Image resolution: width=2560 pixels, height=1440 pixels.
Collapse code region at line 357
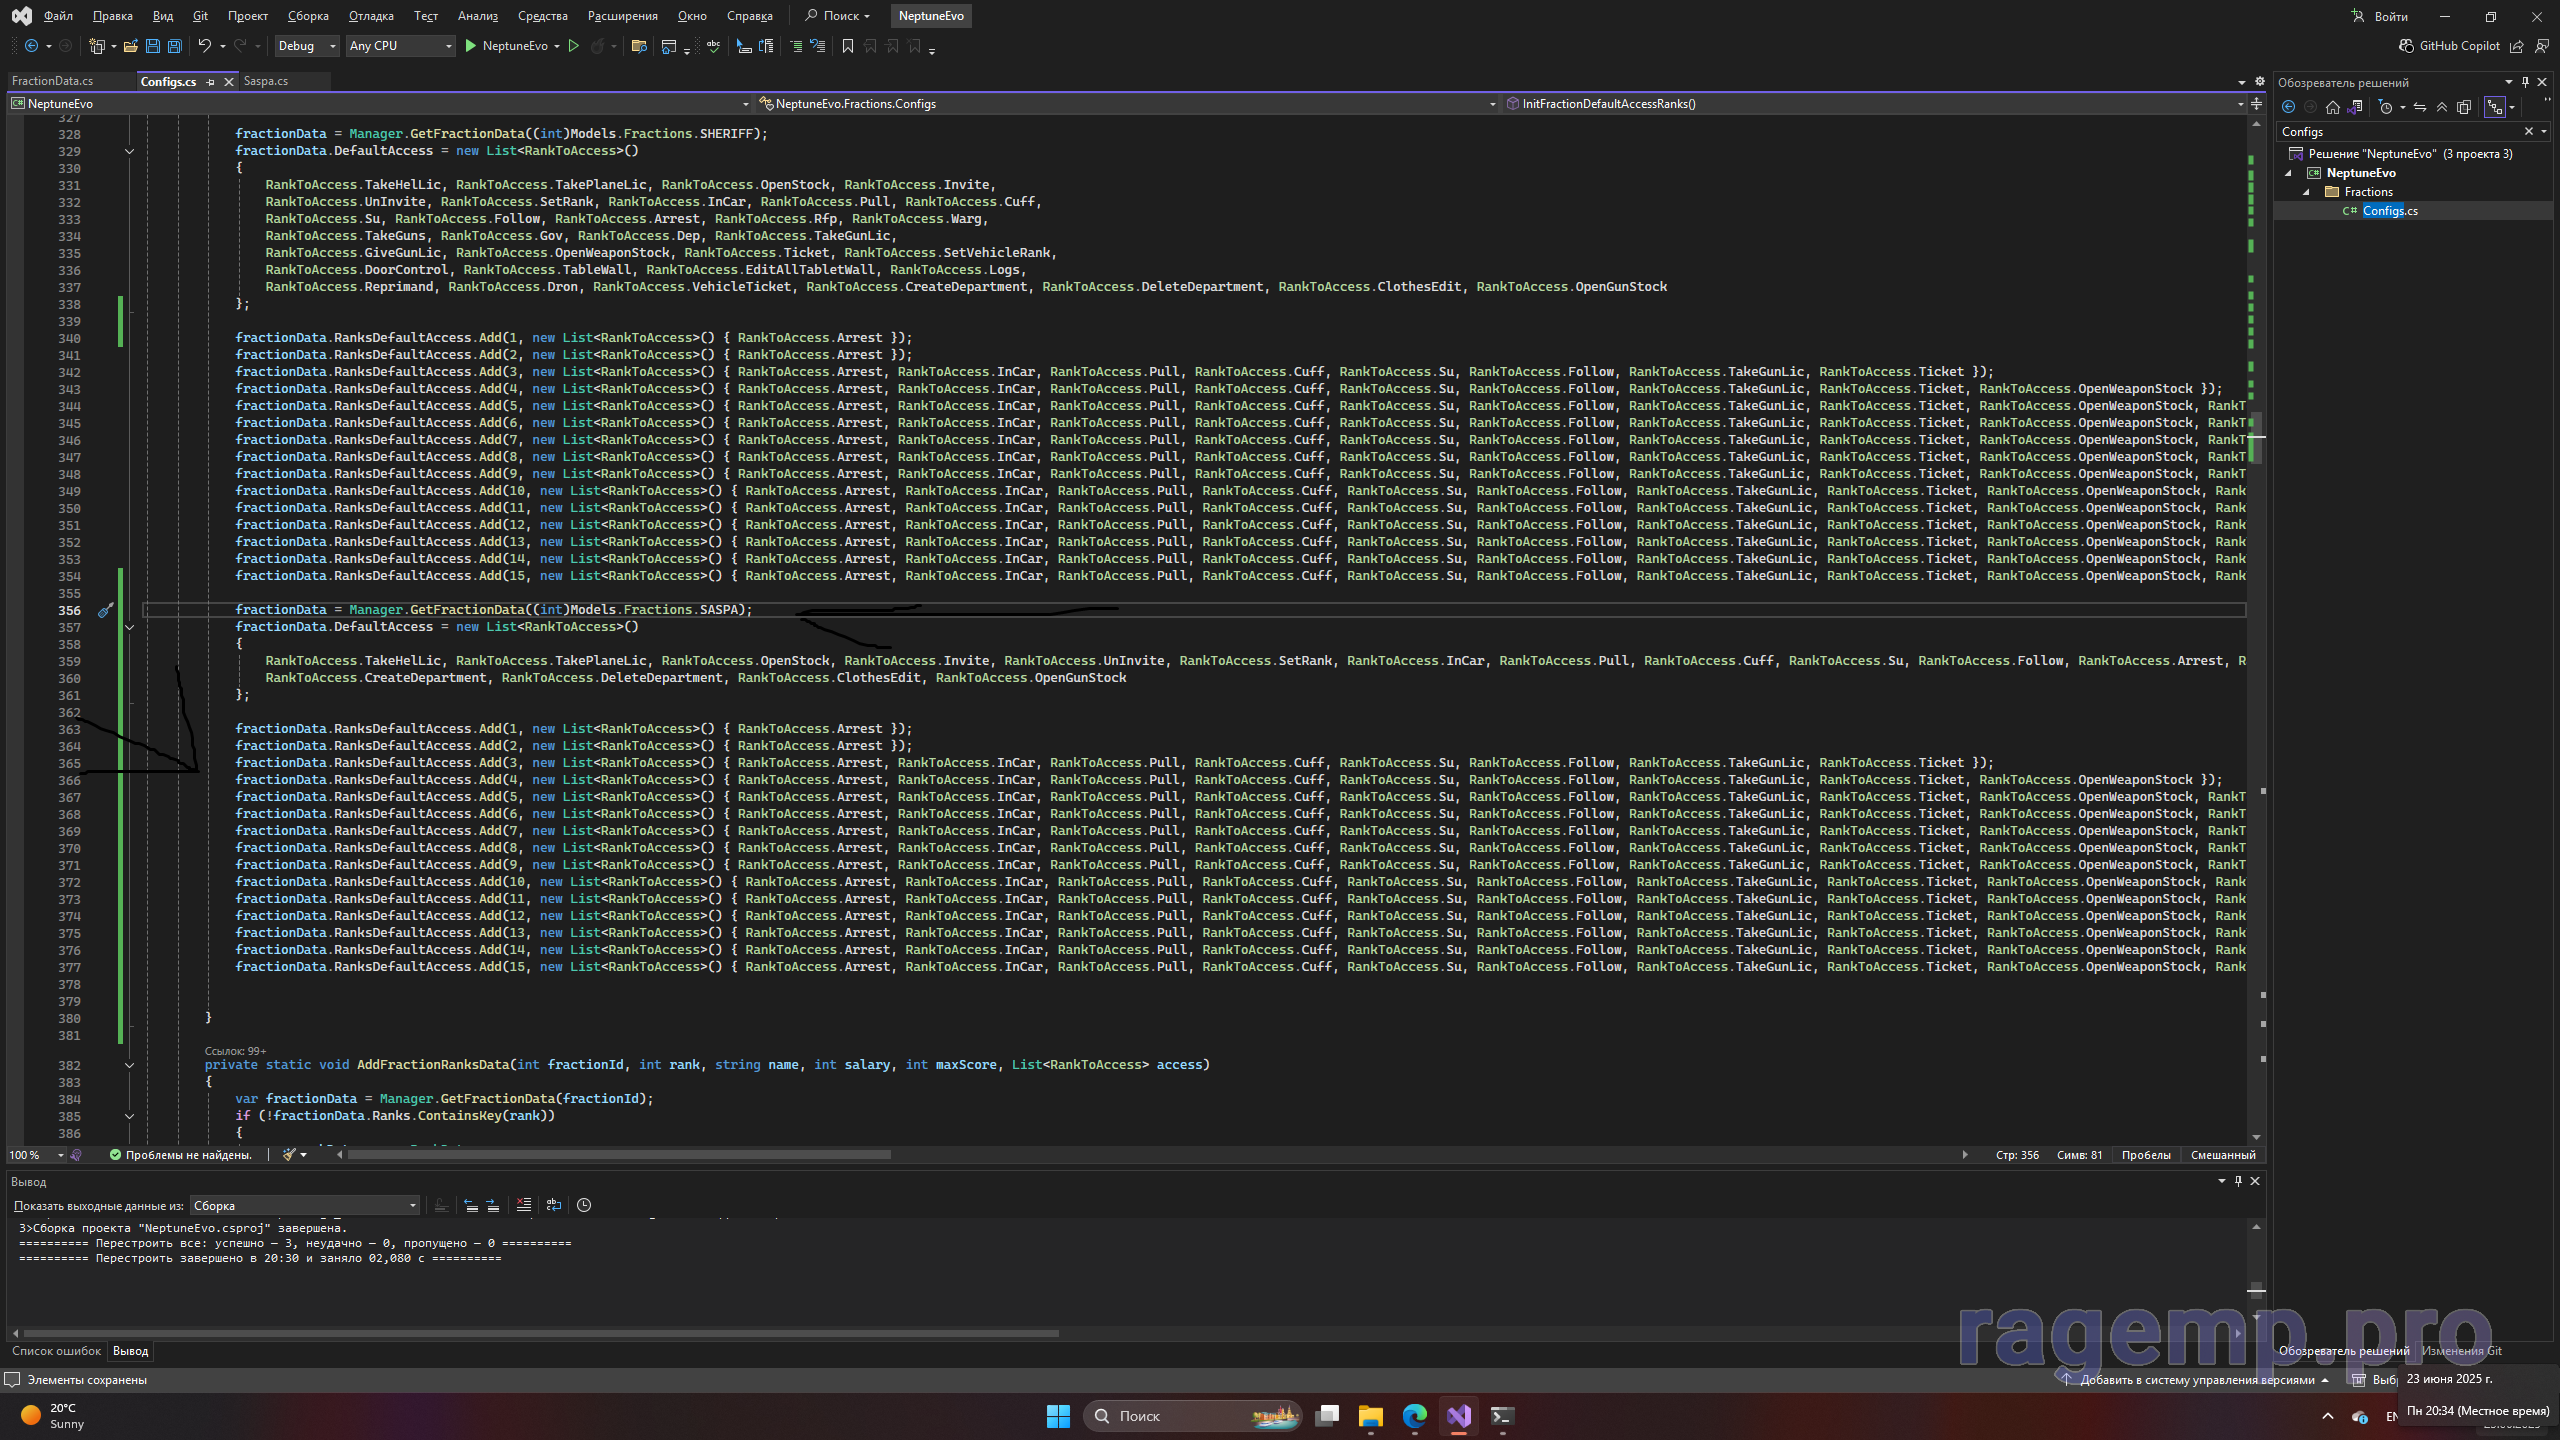[x=129, y=627]
